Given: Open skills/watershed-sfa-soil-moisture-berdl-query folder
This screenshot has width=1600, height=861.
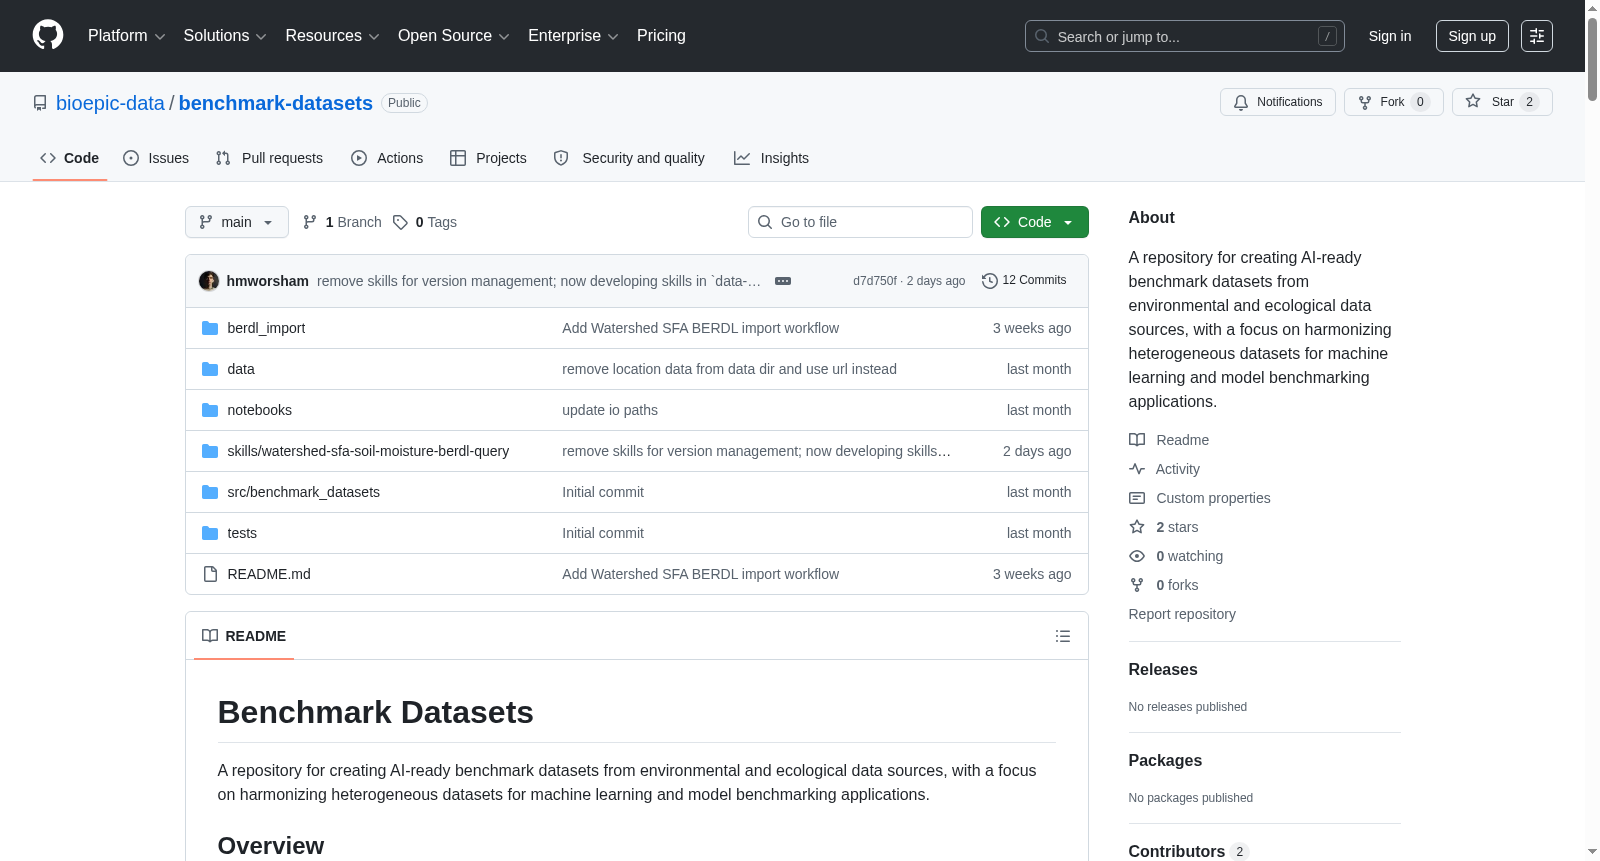Looking at the screenshot, I should pos(368,451).
